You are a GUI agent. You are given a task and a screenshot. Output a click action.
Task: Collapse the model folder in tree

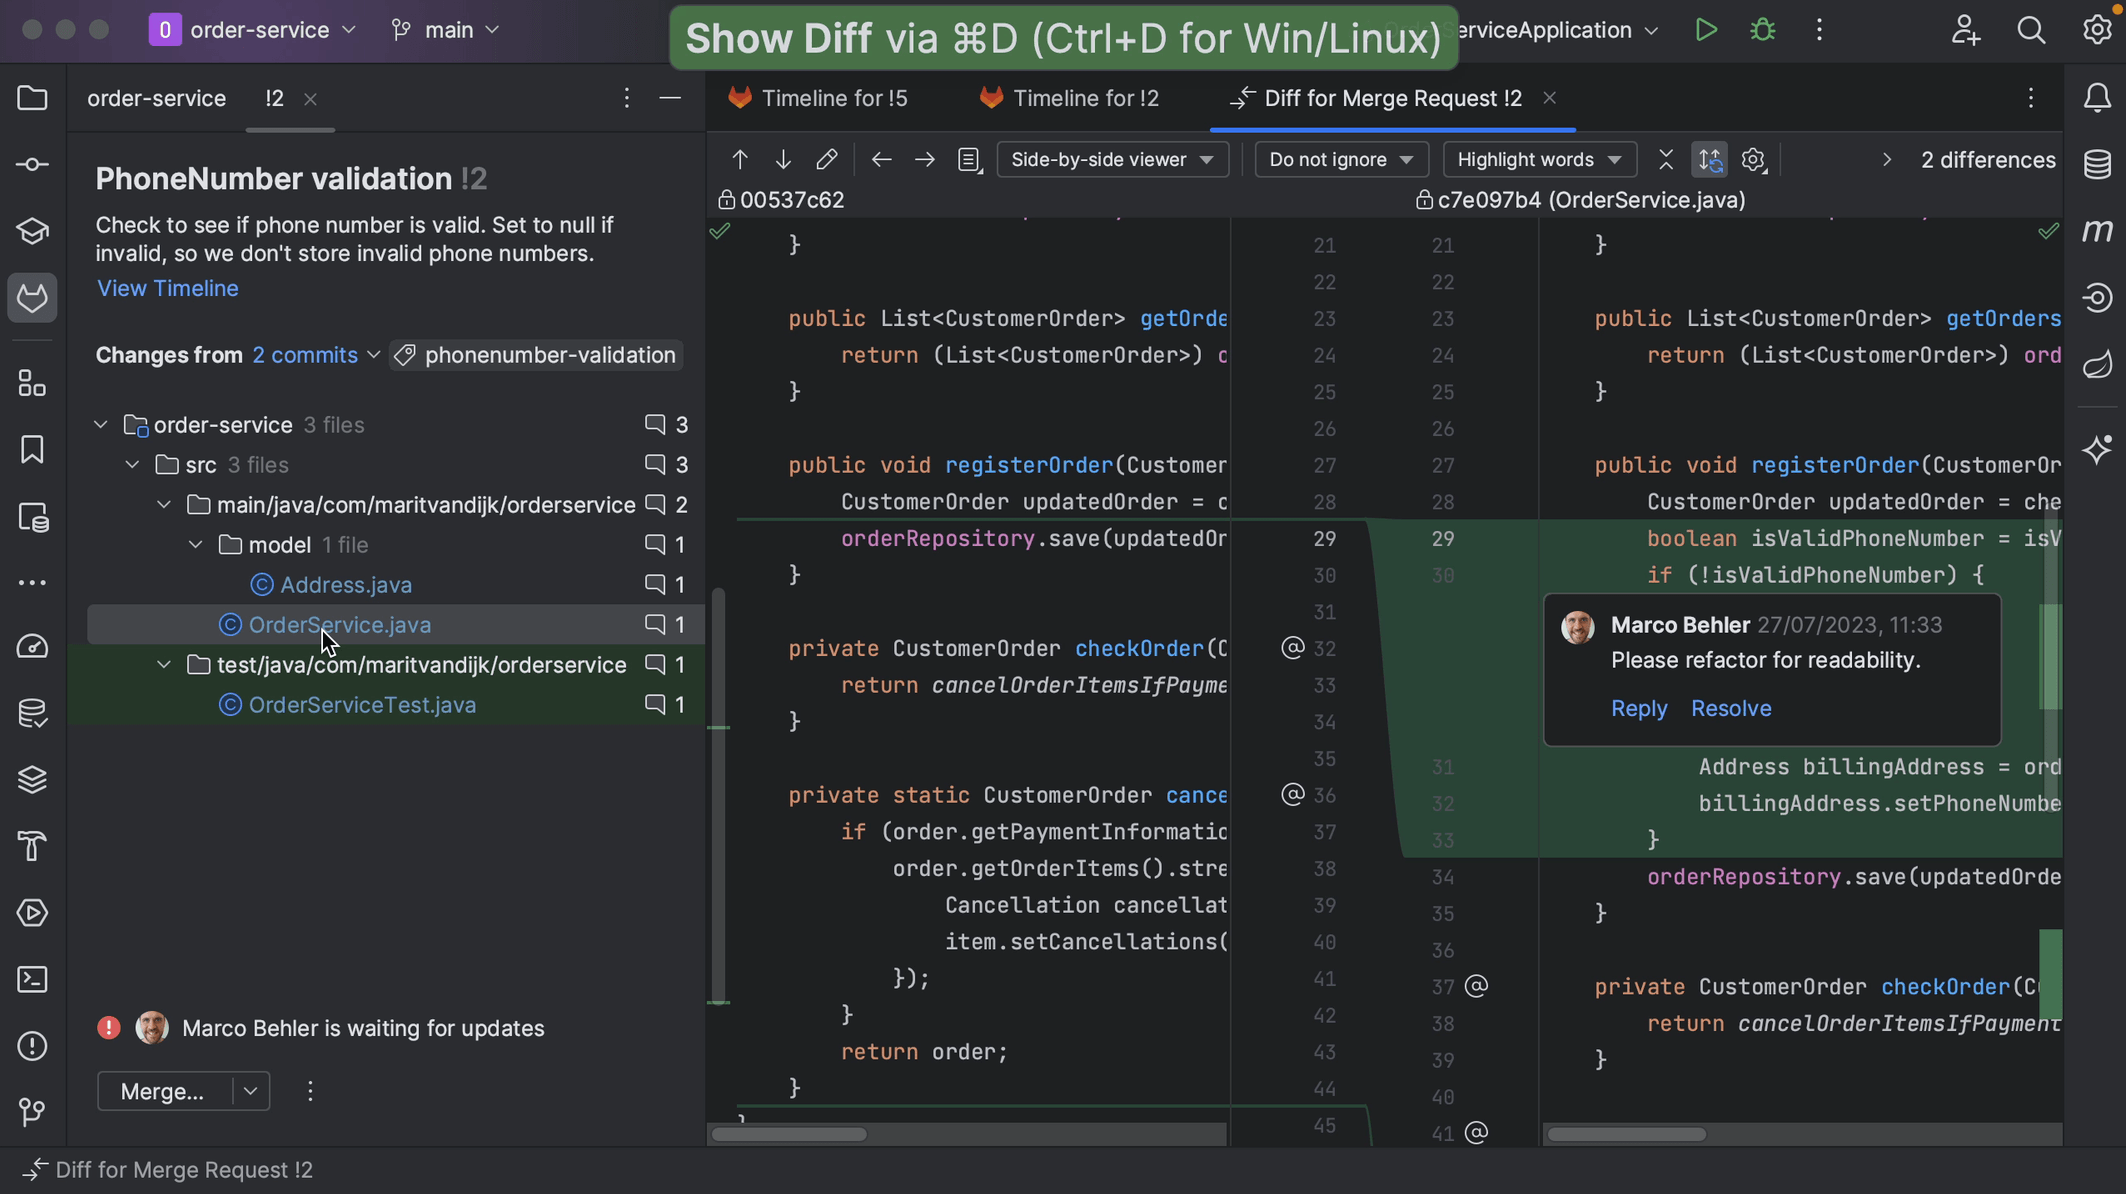pyautogui.click(x=196, y=545)
